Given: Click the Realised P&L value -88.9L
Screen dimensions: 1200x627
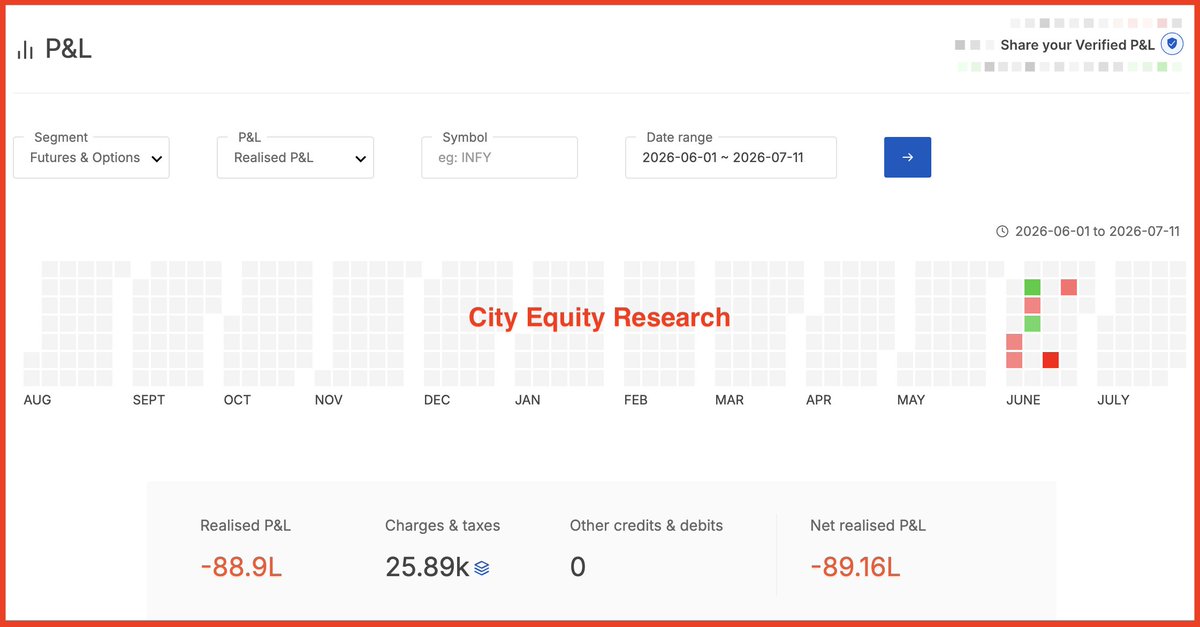Looking at the screenshot, I should [x=241, y=567].
